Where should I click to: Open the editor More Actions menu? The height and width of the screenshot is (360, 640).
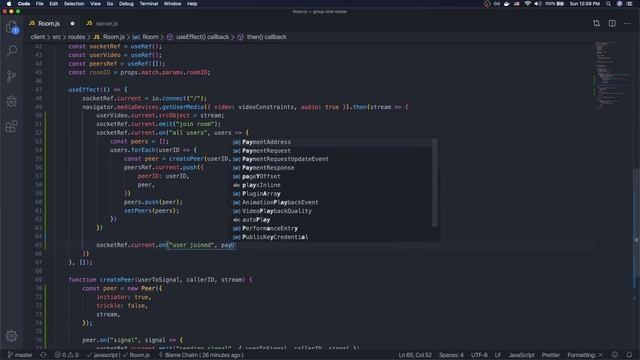pyautogui.click(x=627, y=23)
